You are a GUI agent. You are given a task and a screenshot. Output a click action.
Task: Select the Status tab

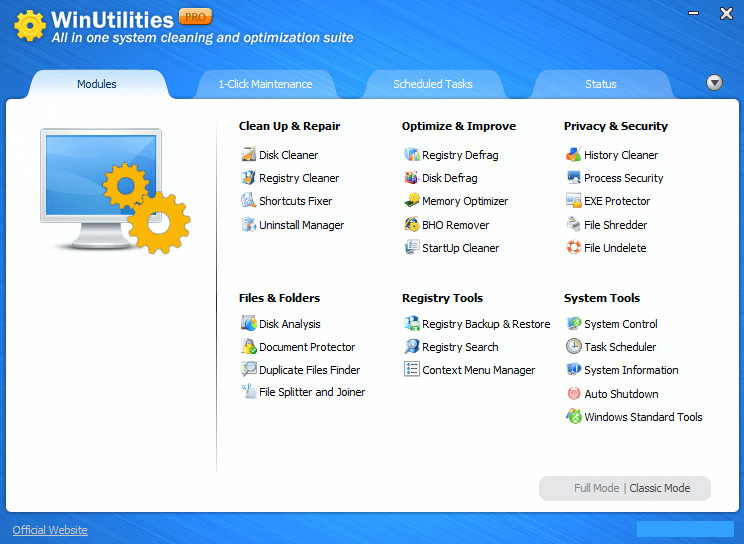(601, 84)
